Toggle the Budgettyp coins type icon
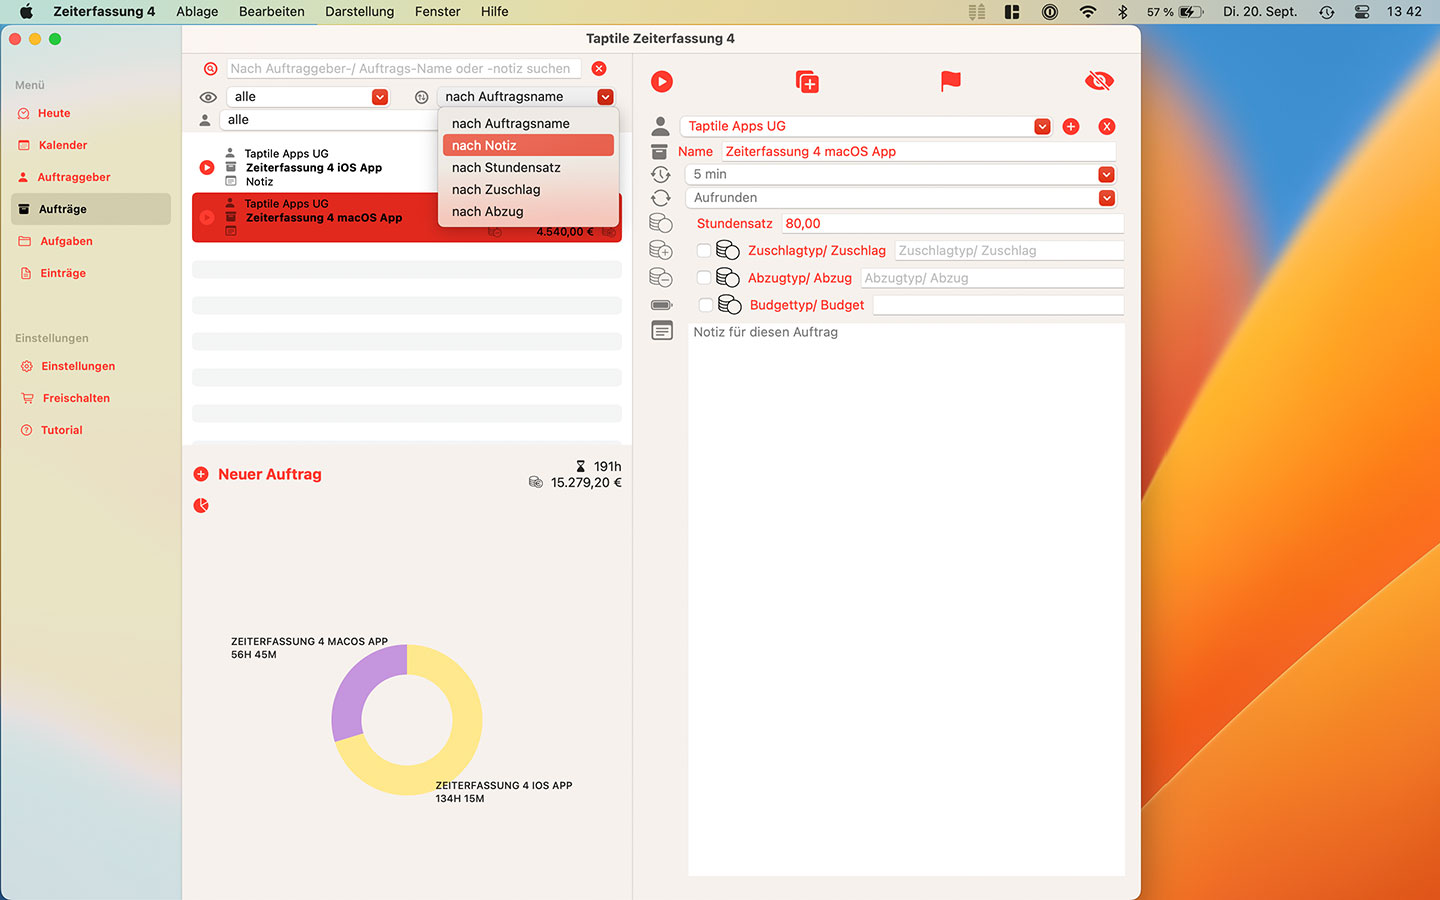1440x900 pixels. (730, 304)
